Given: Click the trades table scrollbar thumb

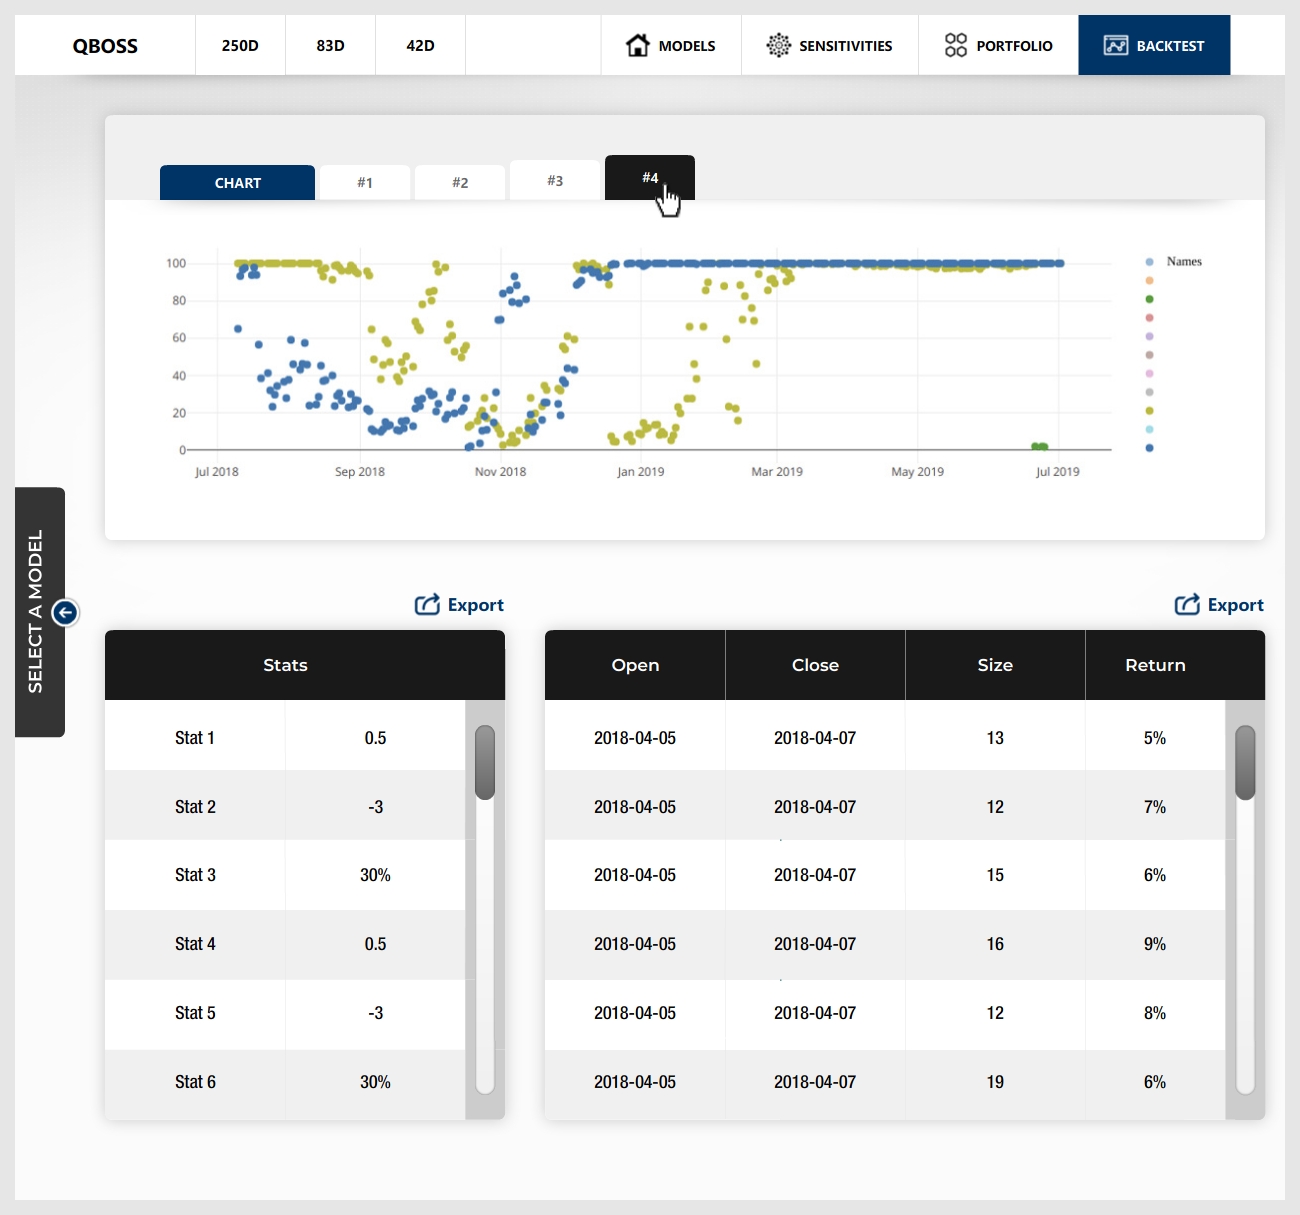Looking at the screenshot, I should 1245,762.
